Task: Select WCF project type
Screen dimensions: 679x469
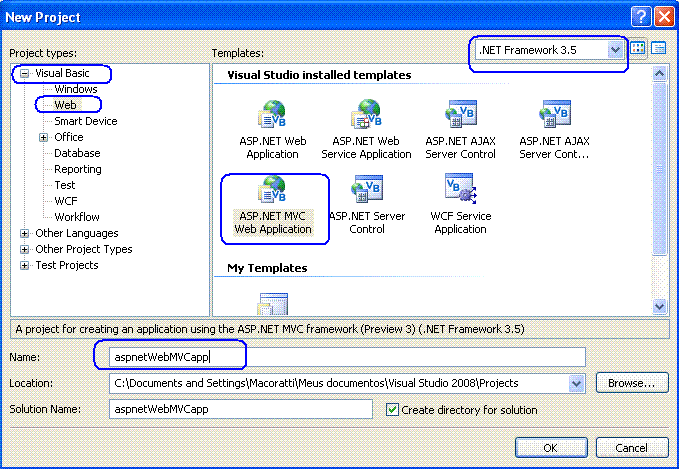Action: (x=66, y=201)
